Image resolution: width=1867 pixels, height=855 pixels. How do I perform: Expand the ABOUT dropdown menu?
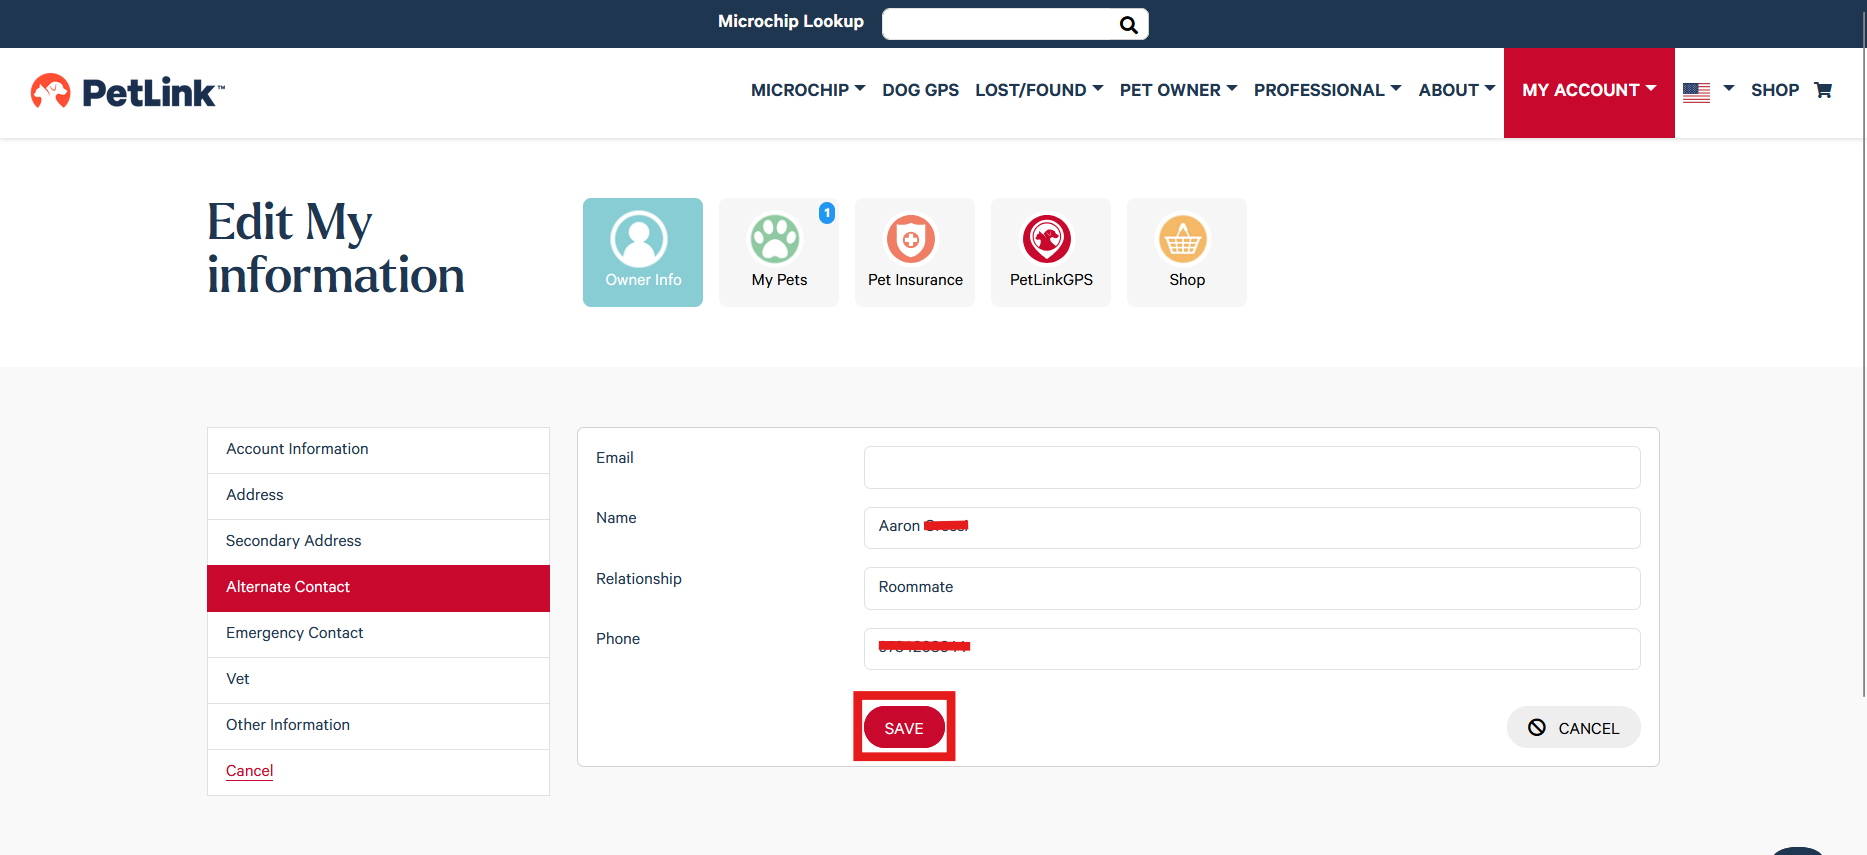coord(1456,90)
